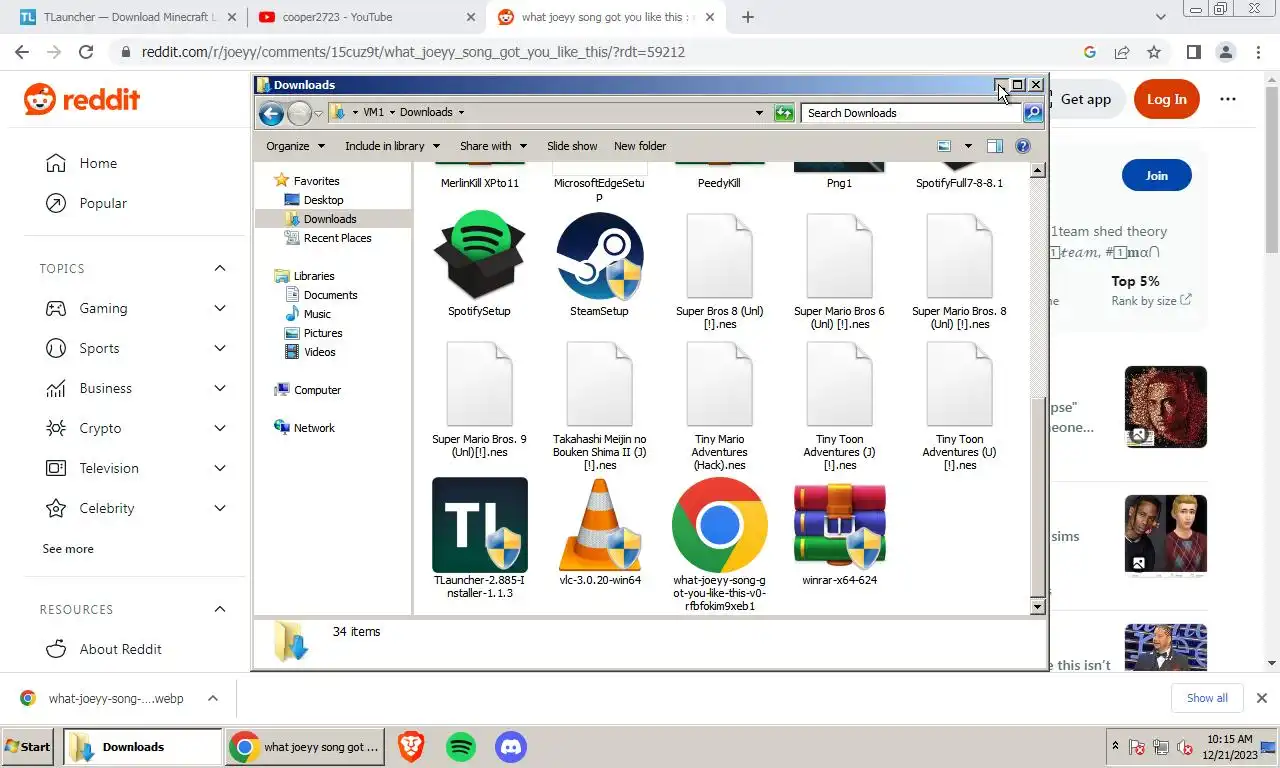
Task: Switch to the TLauncher browser tab
Action: [128, 17]
